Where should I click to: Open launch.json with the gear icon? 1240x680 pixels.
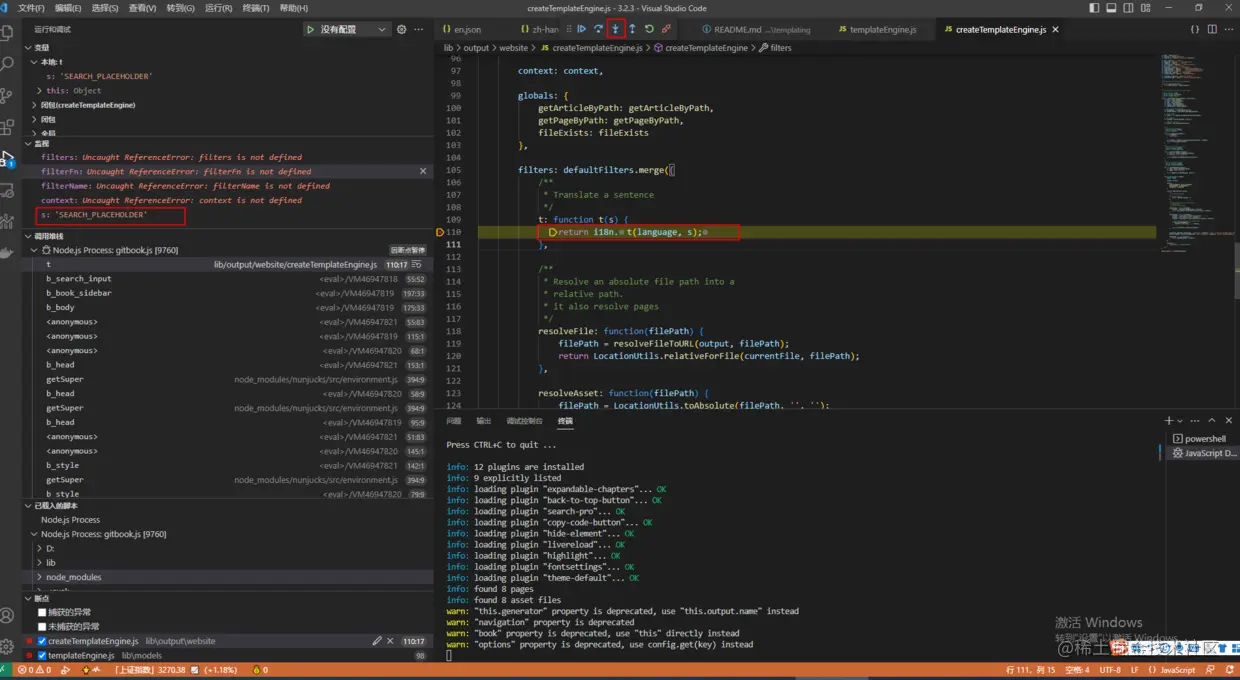(402, 30)
